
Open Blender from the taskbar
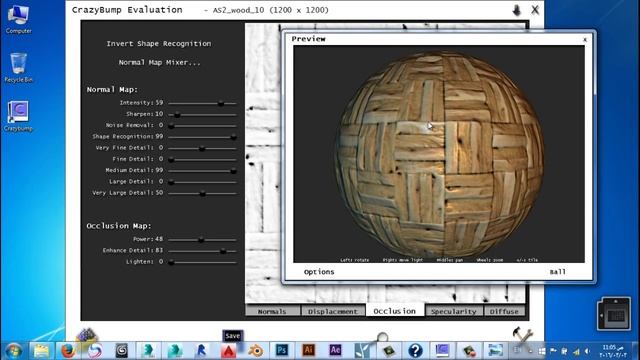tap(256, 351)
